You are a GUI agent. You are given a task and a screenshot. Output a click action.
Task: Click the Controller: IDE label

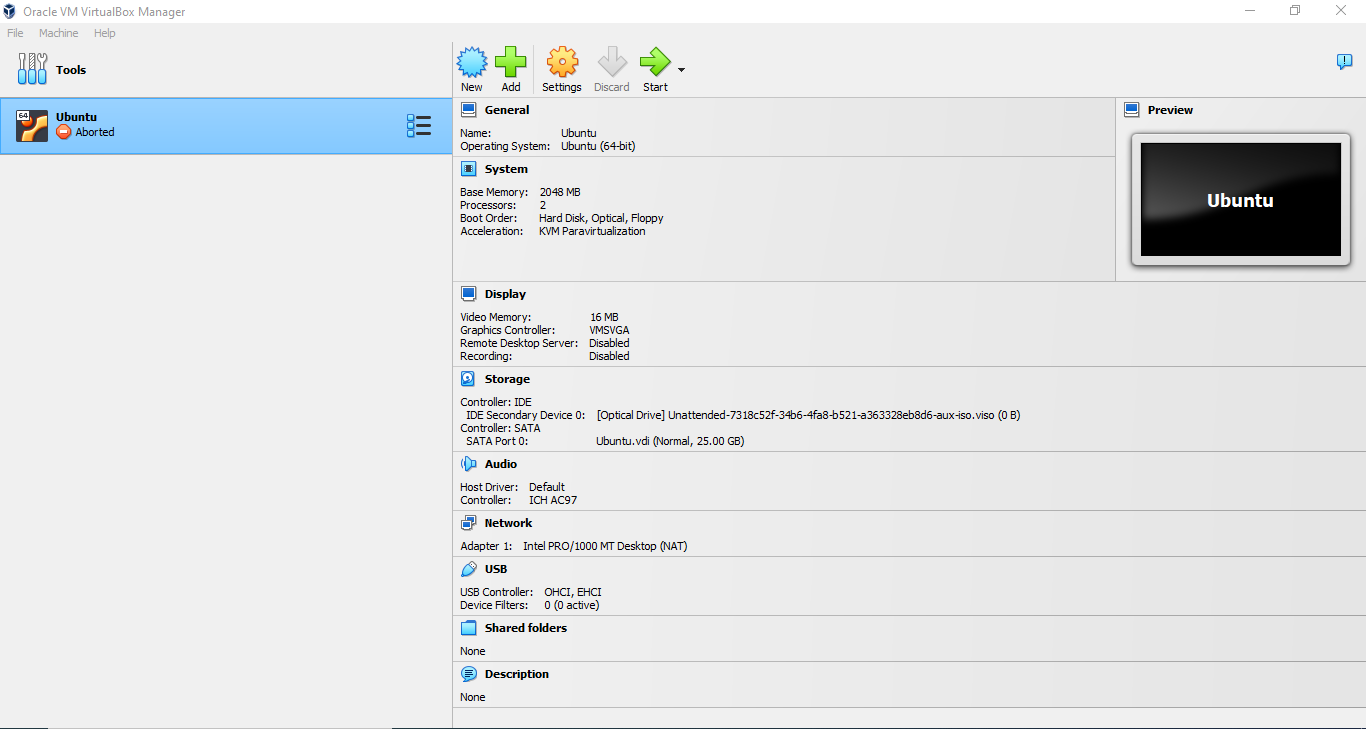pos(496,402)
